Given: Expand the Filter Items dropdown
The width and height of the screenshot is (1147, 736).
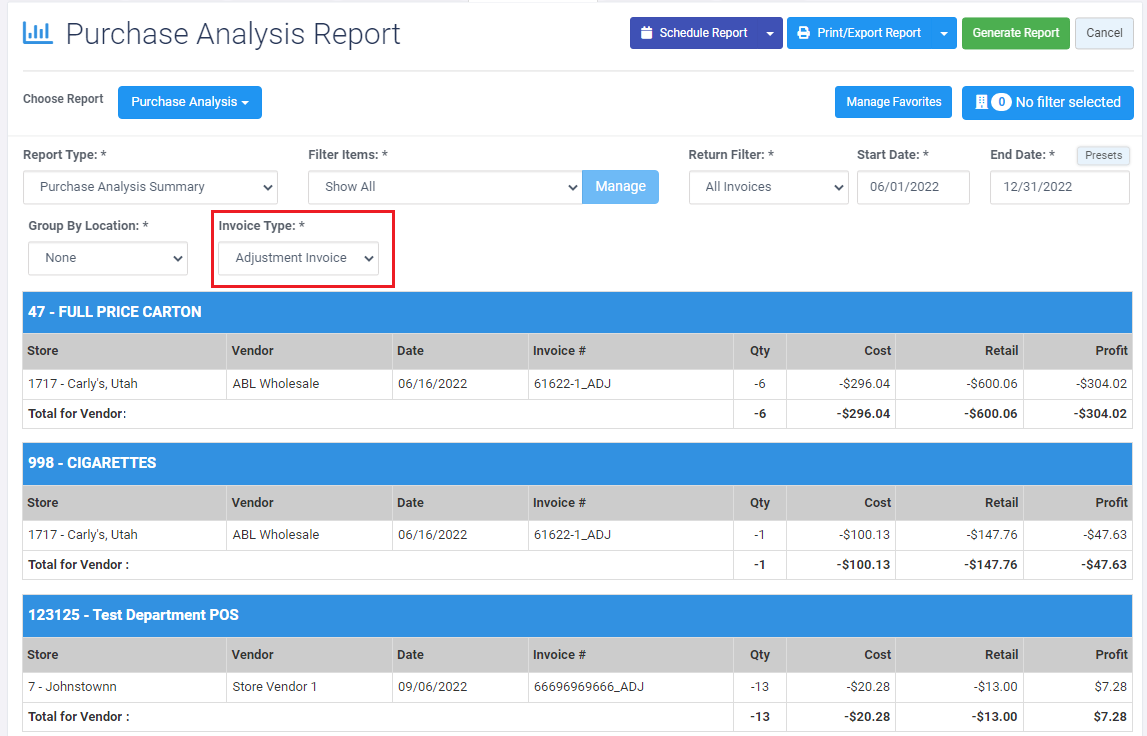Looking at the screenshot, I should point(445,187).
